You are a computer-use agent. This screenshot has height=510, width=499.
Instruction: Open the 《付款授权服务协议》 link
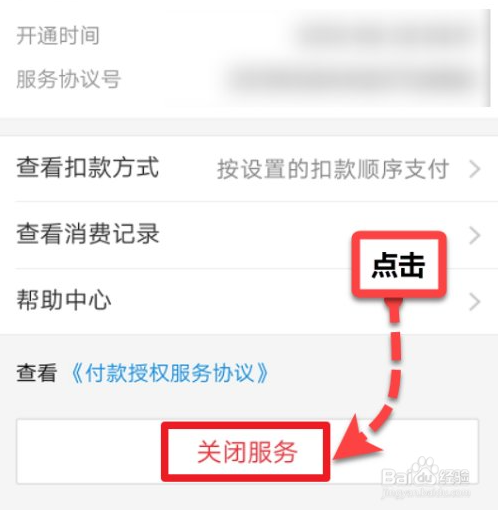[170, 372]
